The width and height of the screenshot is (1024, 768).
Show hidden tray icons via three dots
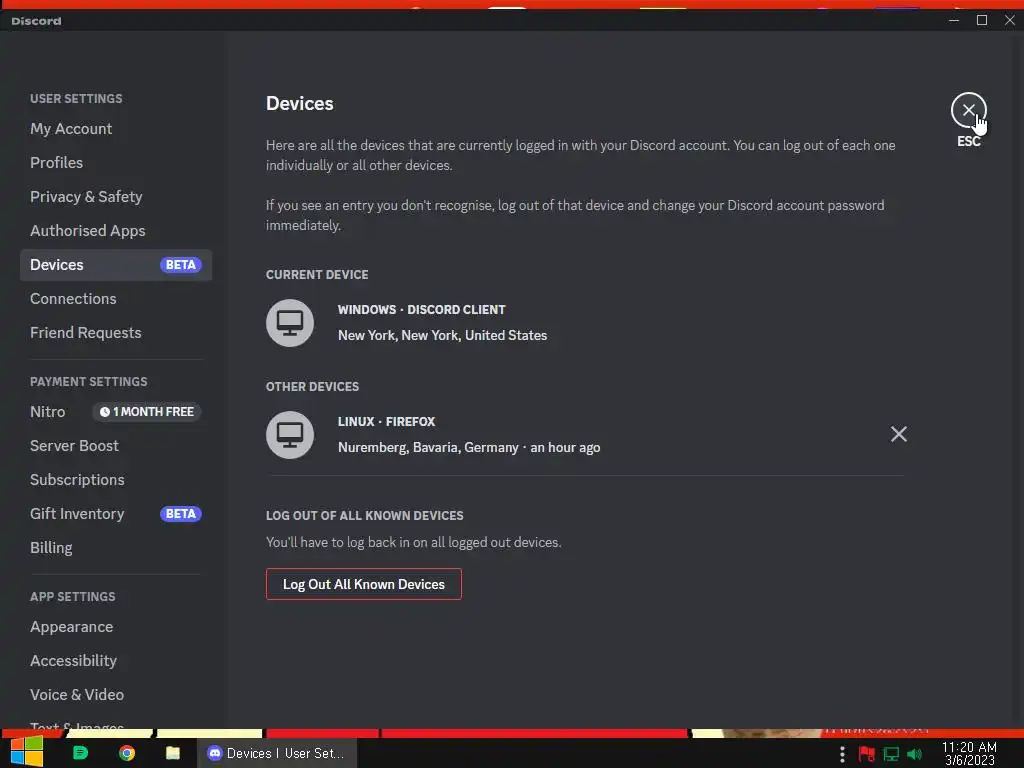point(842,754)
